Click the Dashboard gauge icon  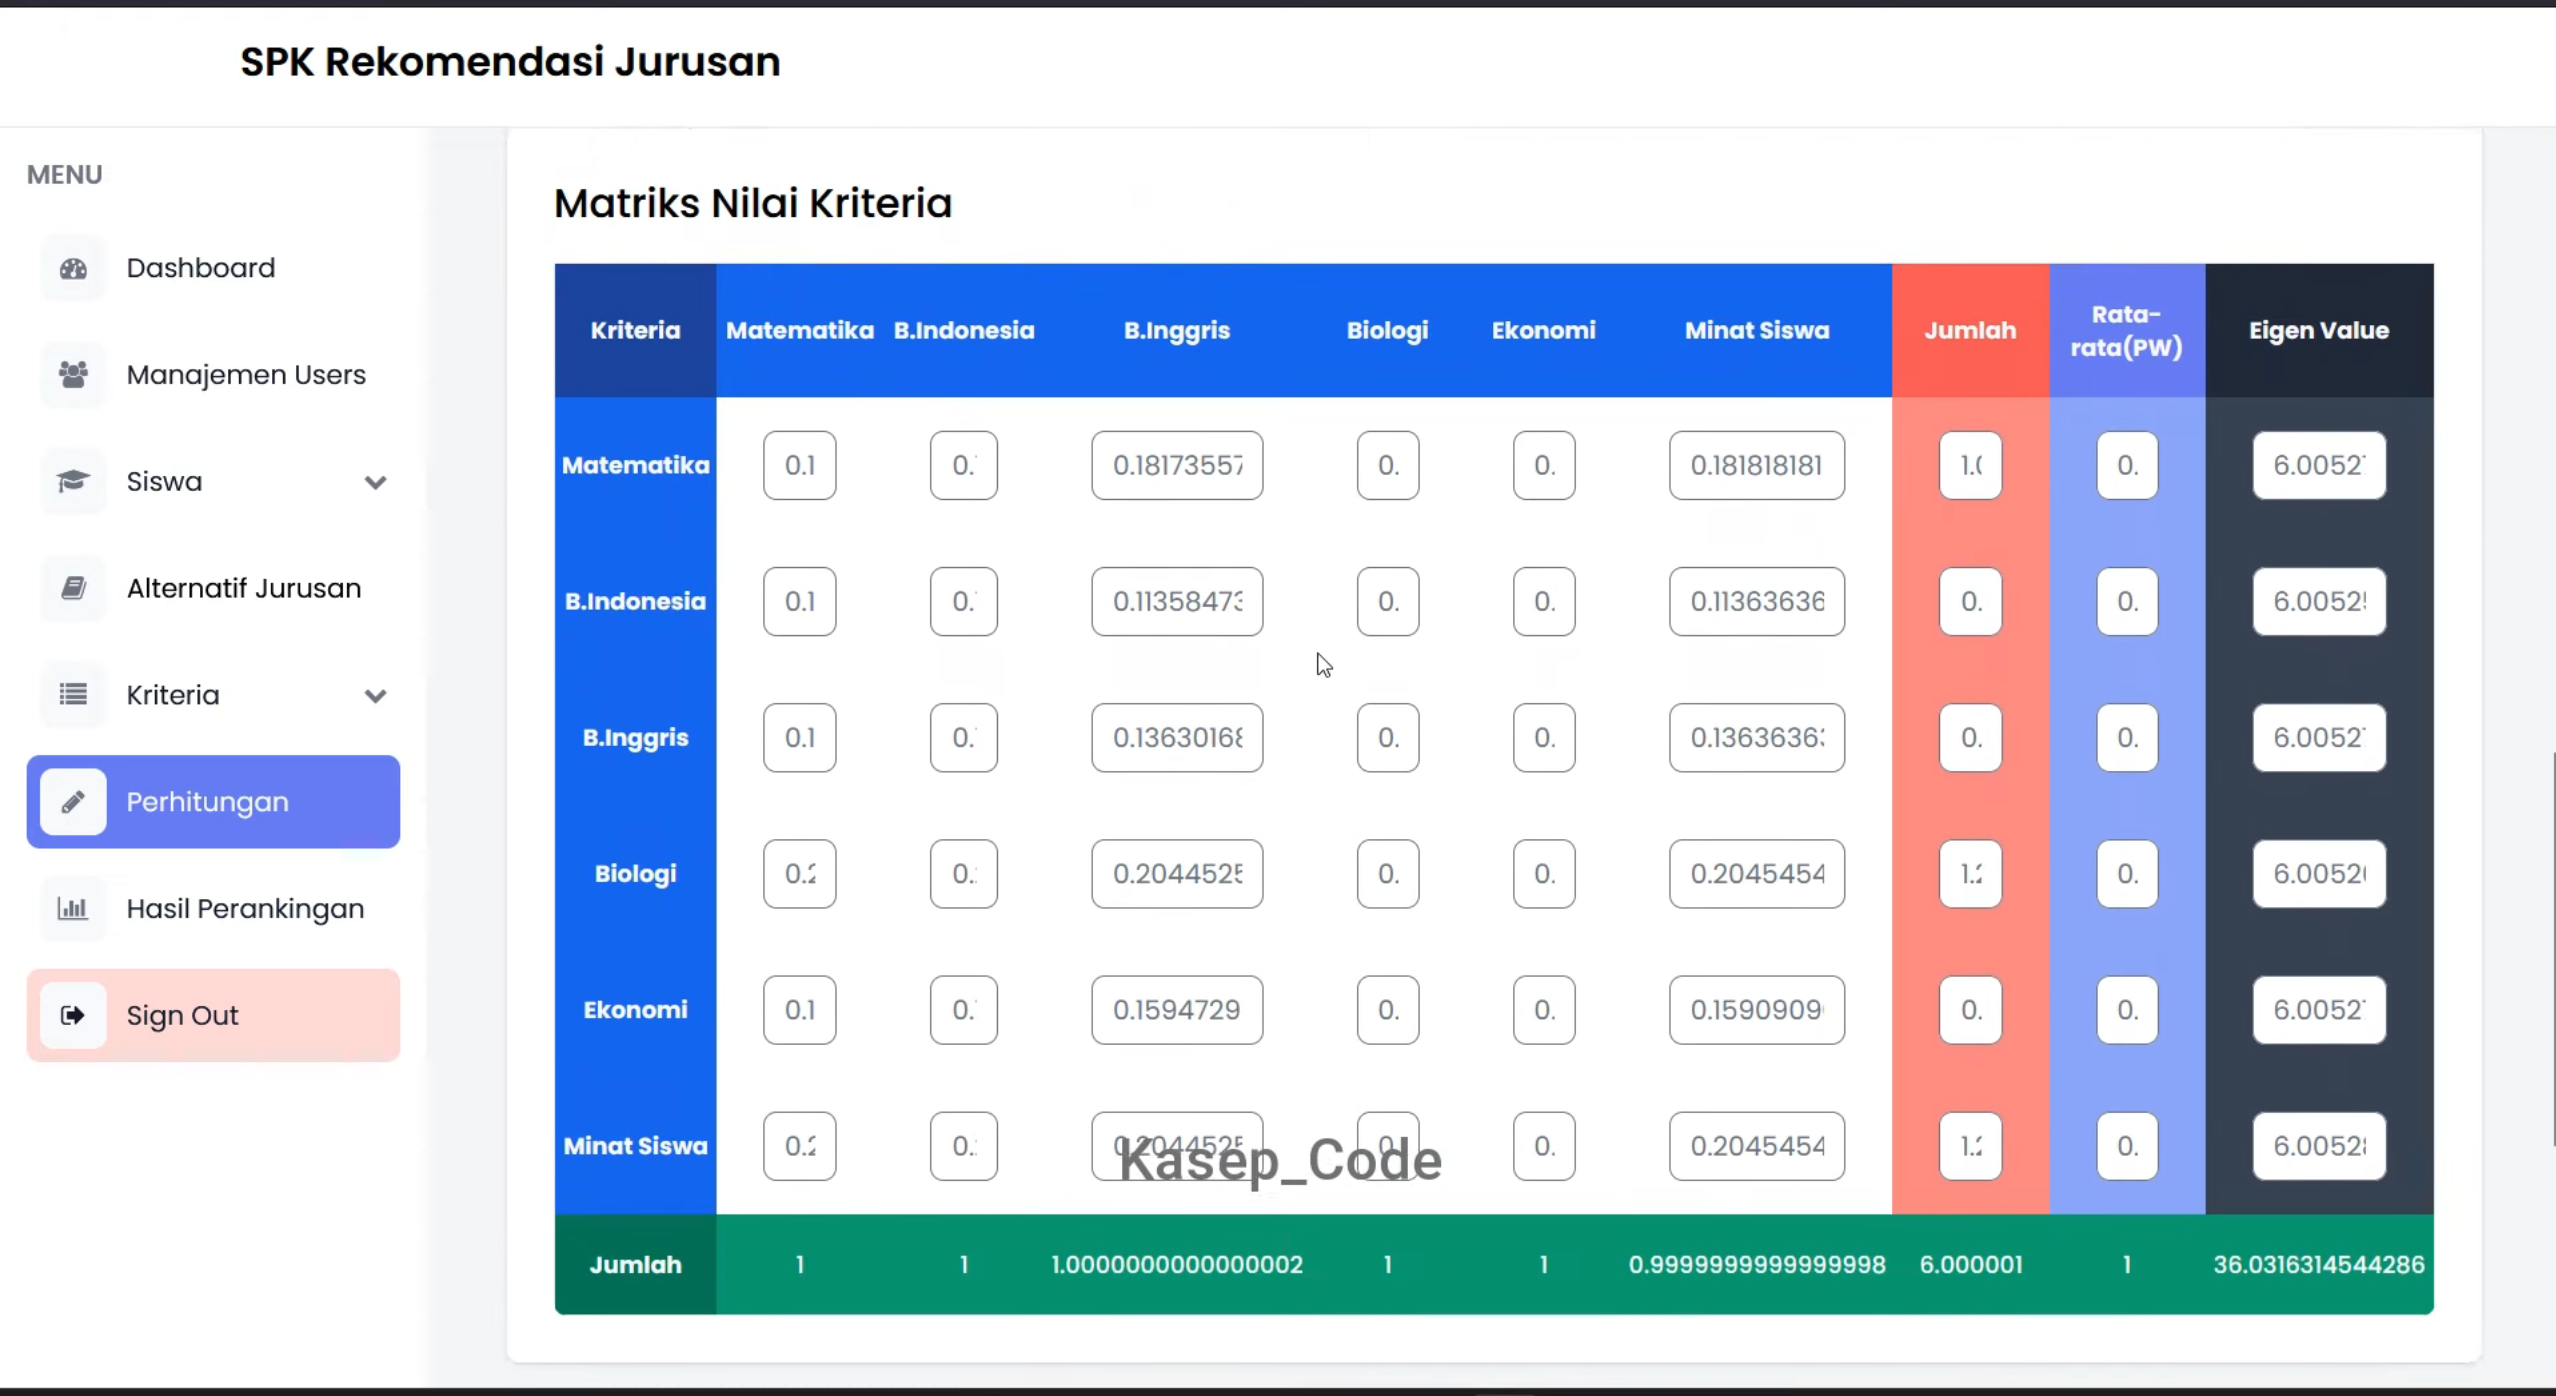click(73, 268)
